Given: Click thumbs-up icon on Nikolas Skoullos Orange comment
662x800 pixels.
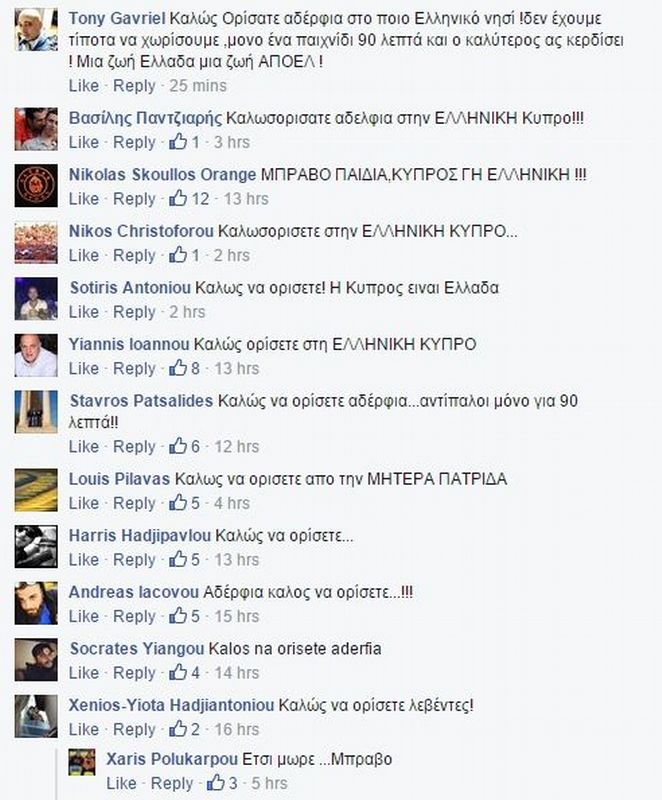Looking at the screenshot, I should [x=178, y=198].
